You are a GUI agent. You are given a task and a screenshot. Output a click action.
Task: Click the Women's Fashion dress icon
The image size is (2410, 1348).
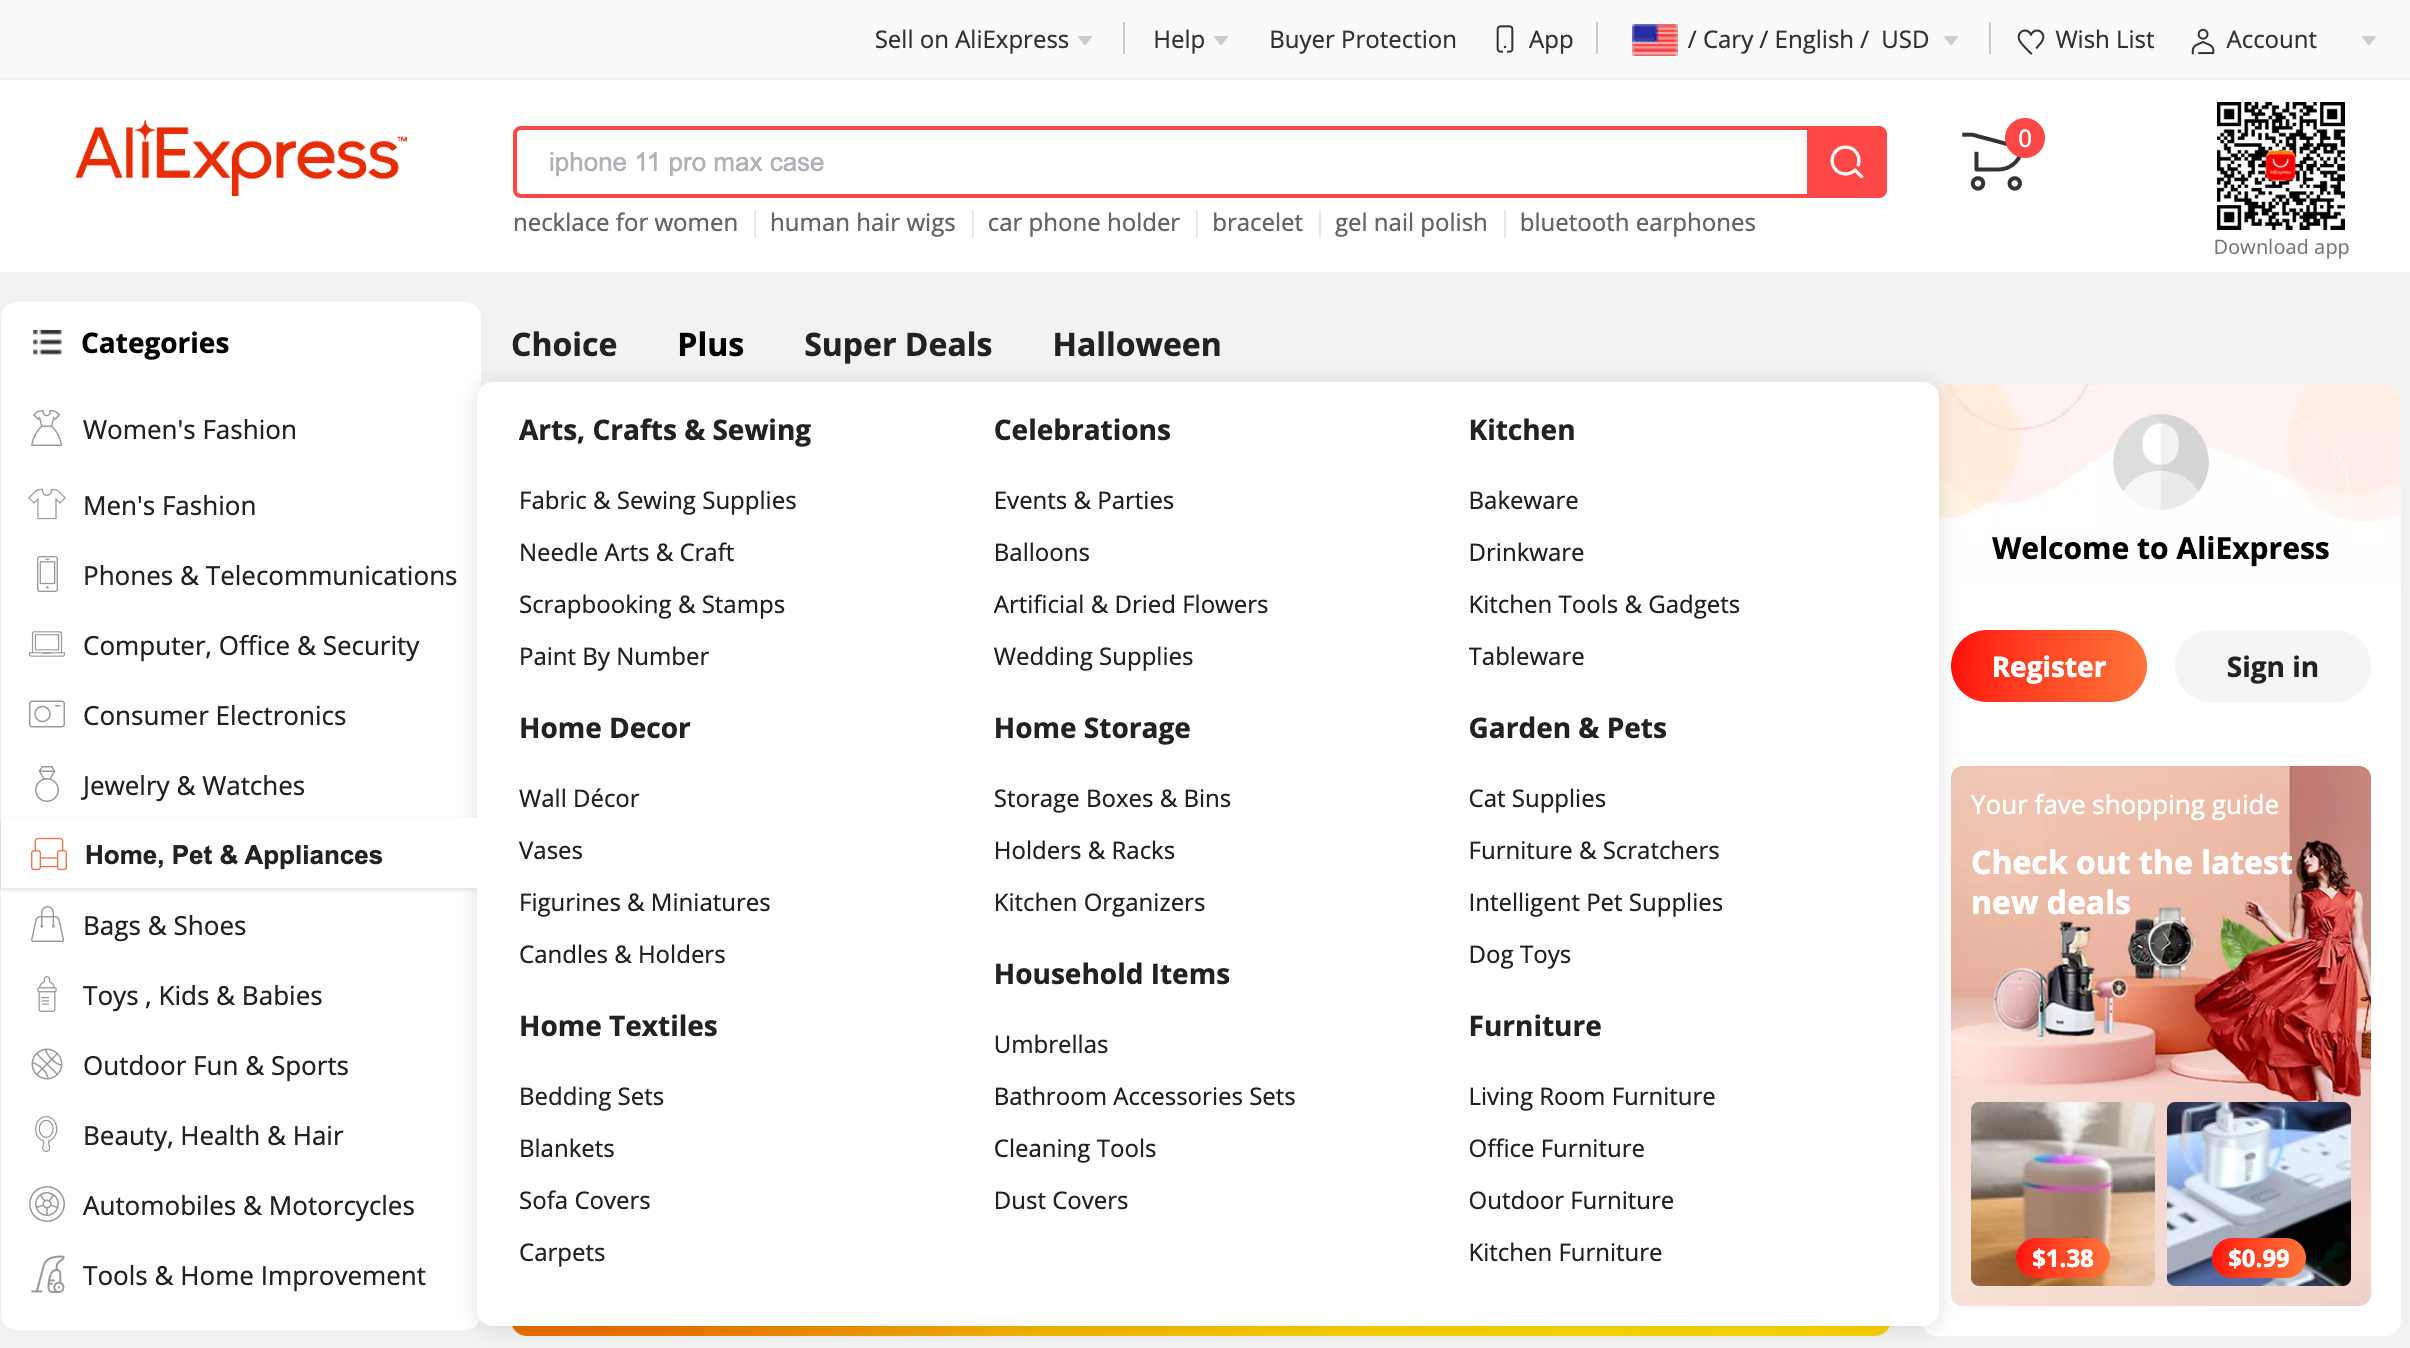(47, 428)
